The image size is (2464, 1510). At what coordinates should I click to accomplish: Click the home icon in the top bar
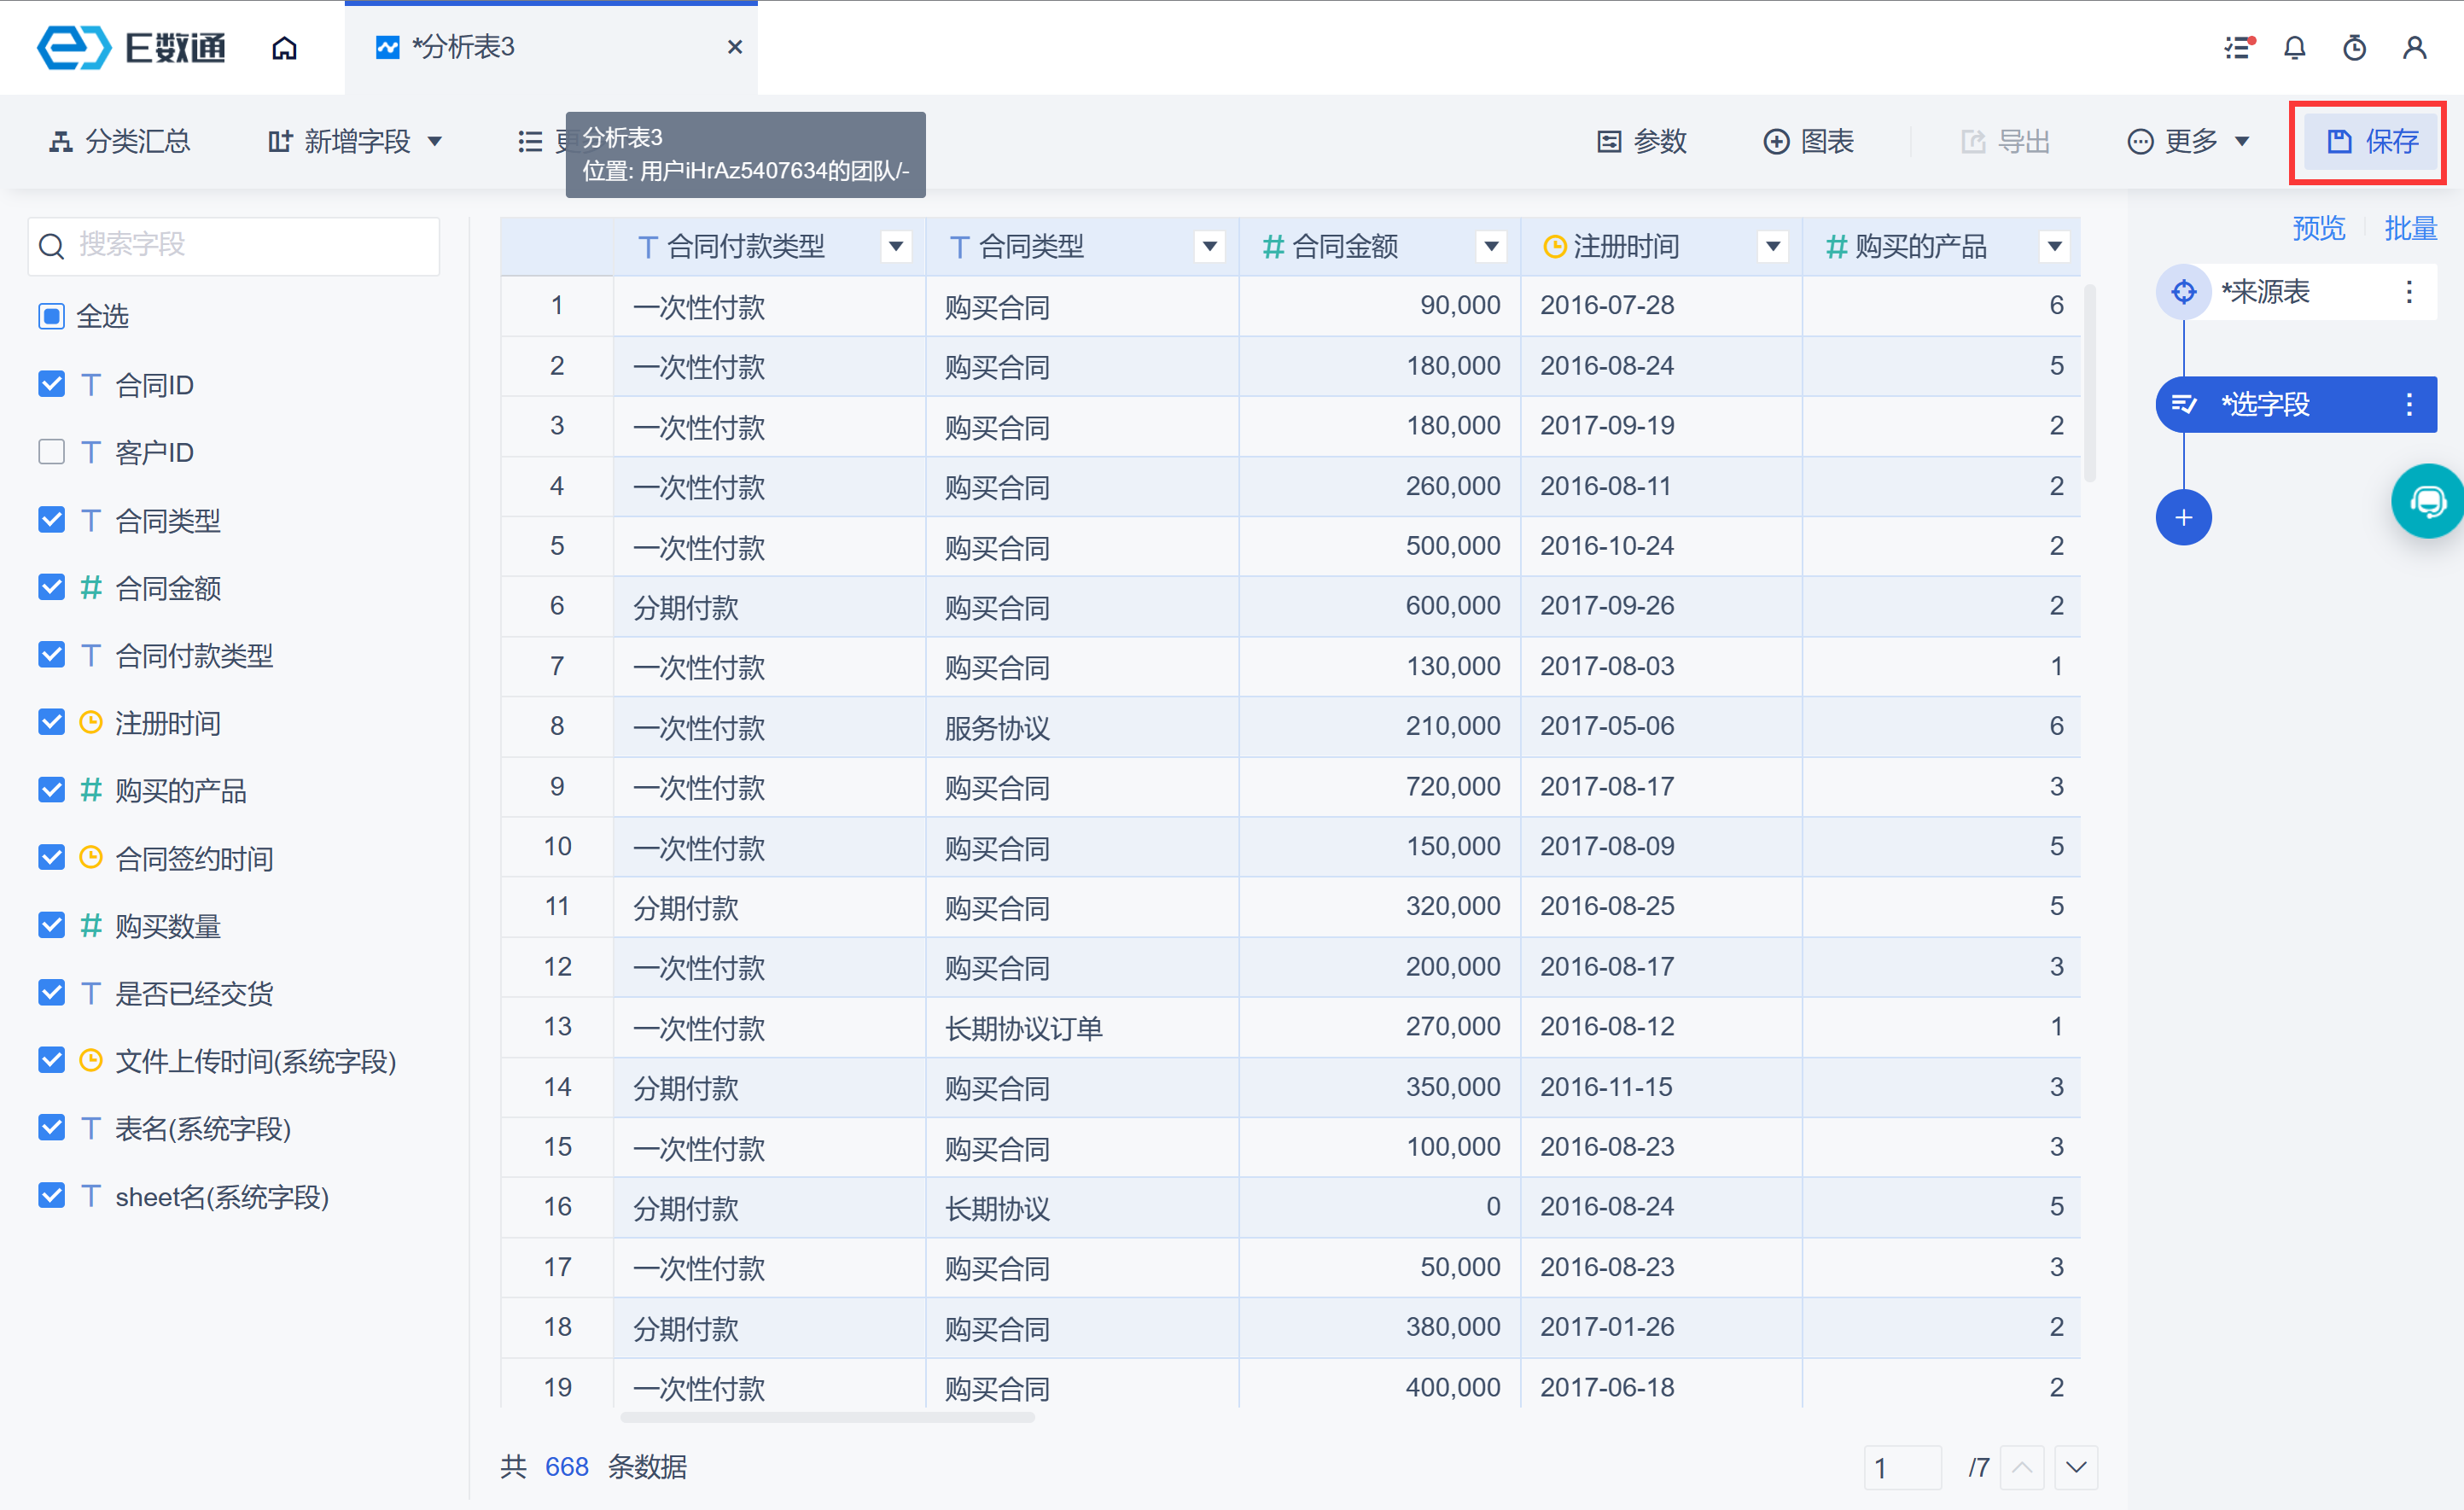click(284, 47)
